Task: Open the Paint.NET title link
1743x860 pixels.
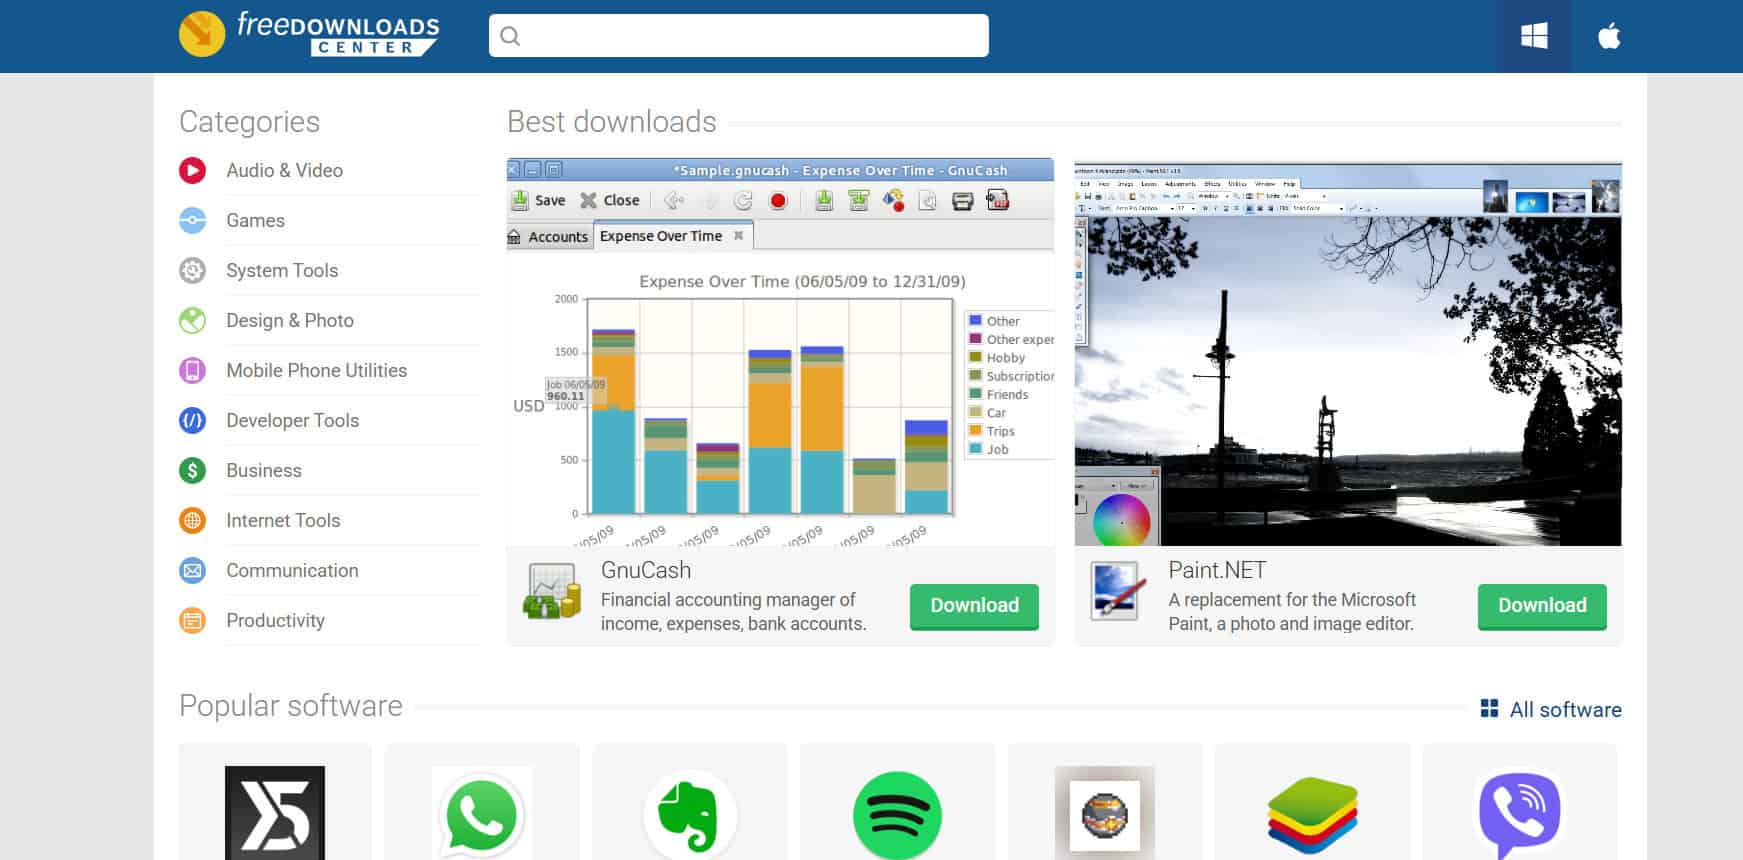Action: (1217, 570)
